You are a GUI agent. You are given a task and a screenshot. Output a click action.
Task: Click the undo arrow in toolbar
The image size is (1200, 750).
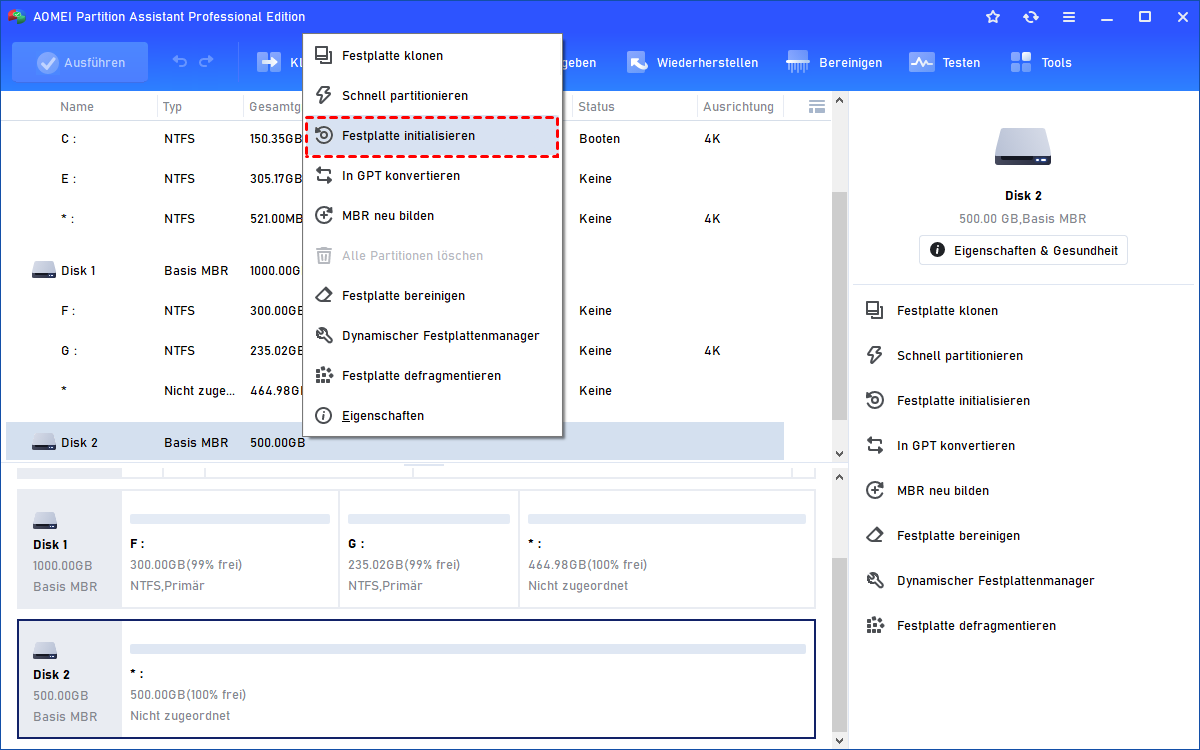[180, 62]
